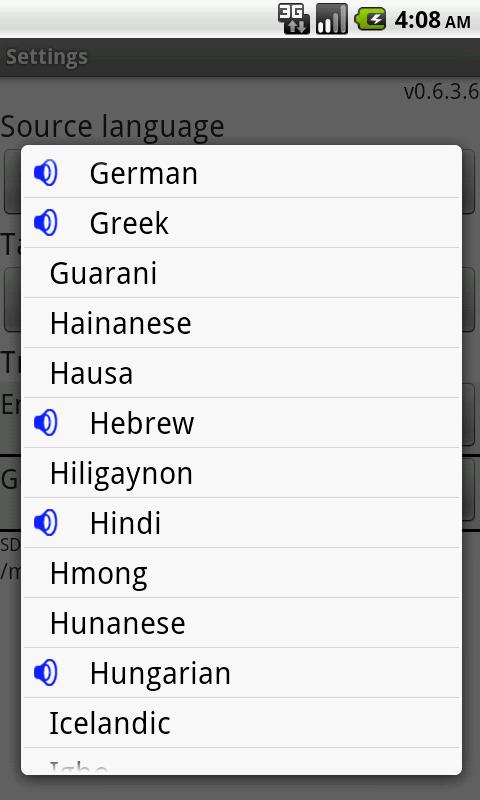Select Icelandic from the list
The height and width of the screenshot is (800, 480).
[x=242, y=723]
